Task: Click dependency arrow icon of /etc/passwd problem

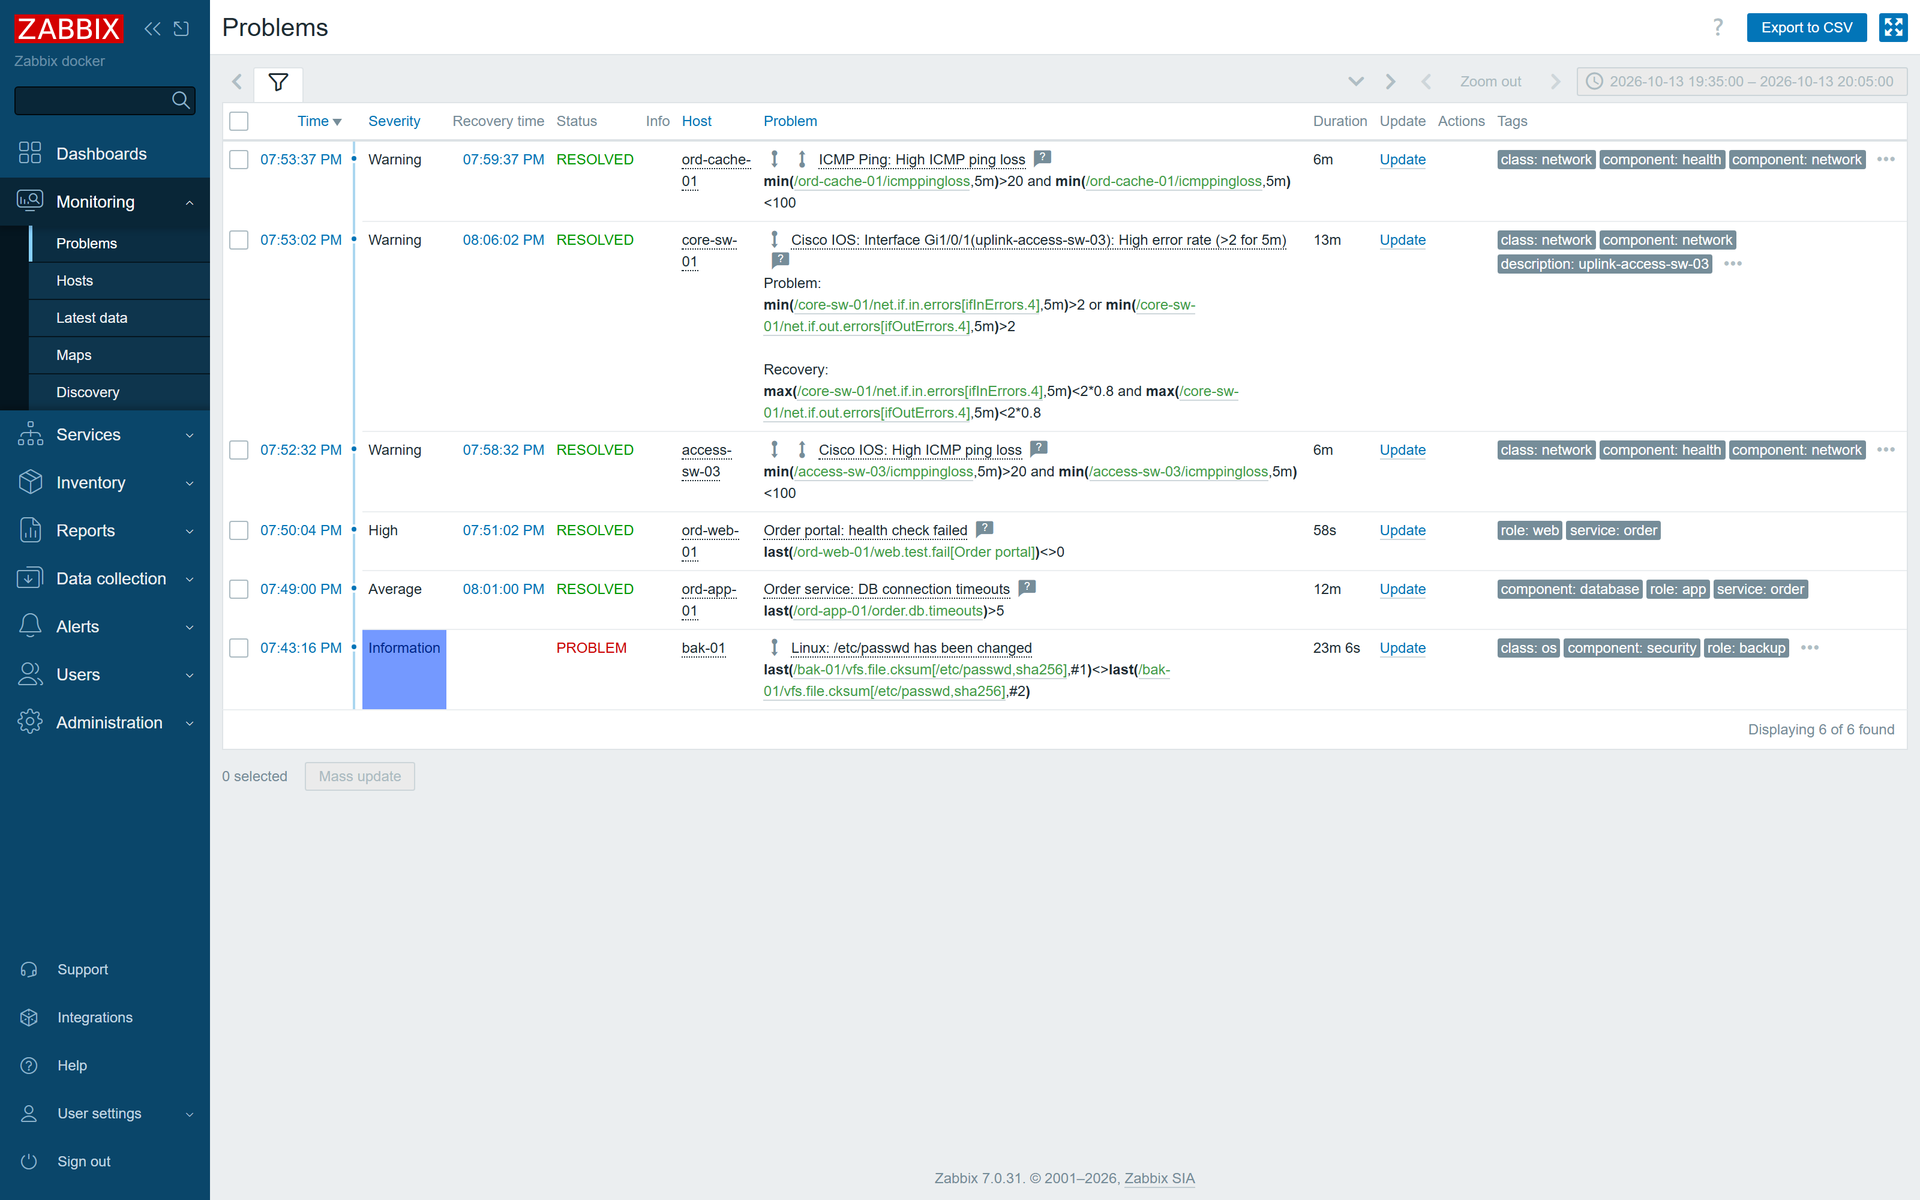Action: [774, 648]
